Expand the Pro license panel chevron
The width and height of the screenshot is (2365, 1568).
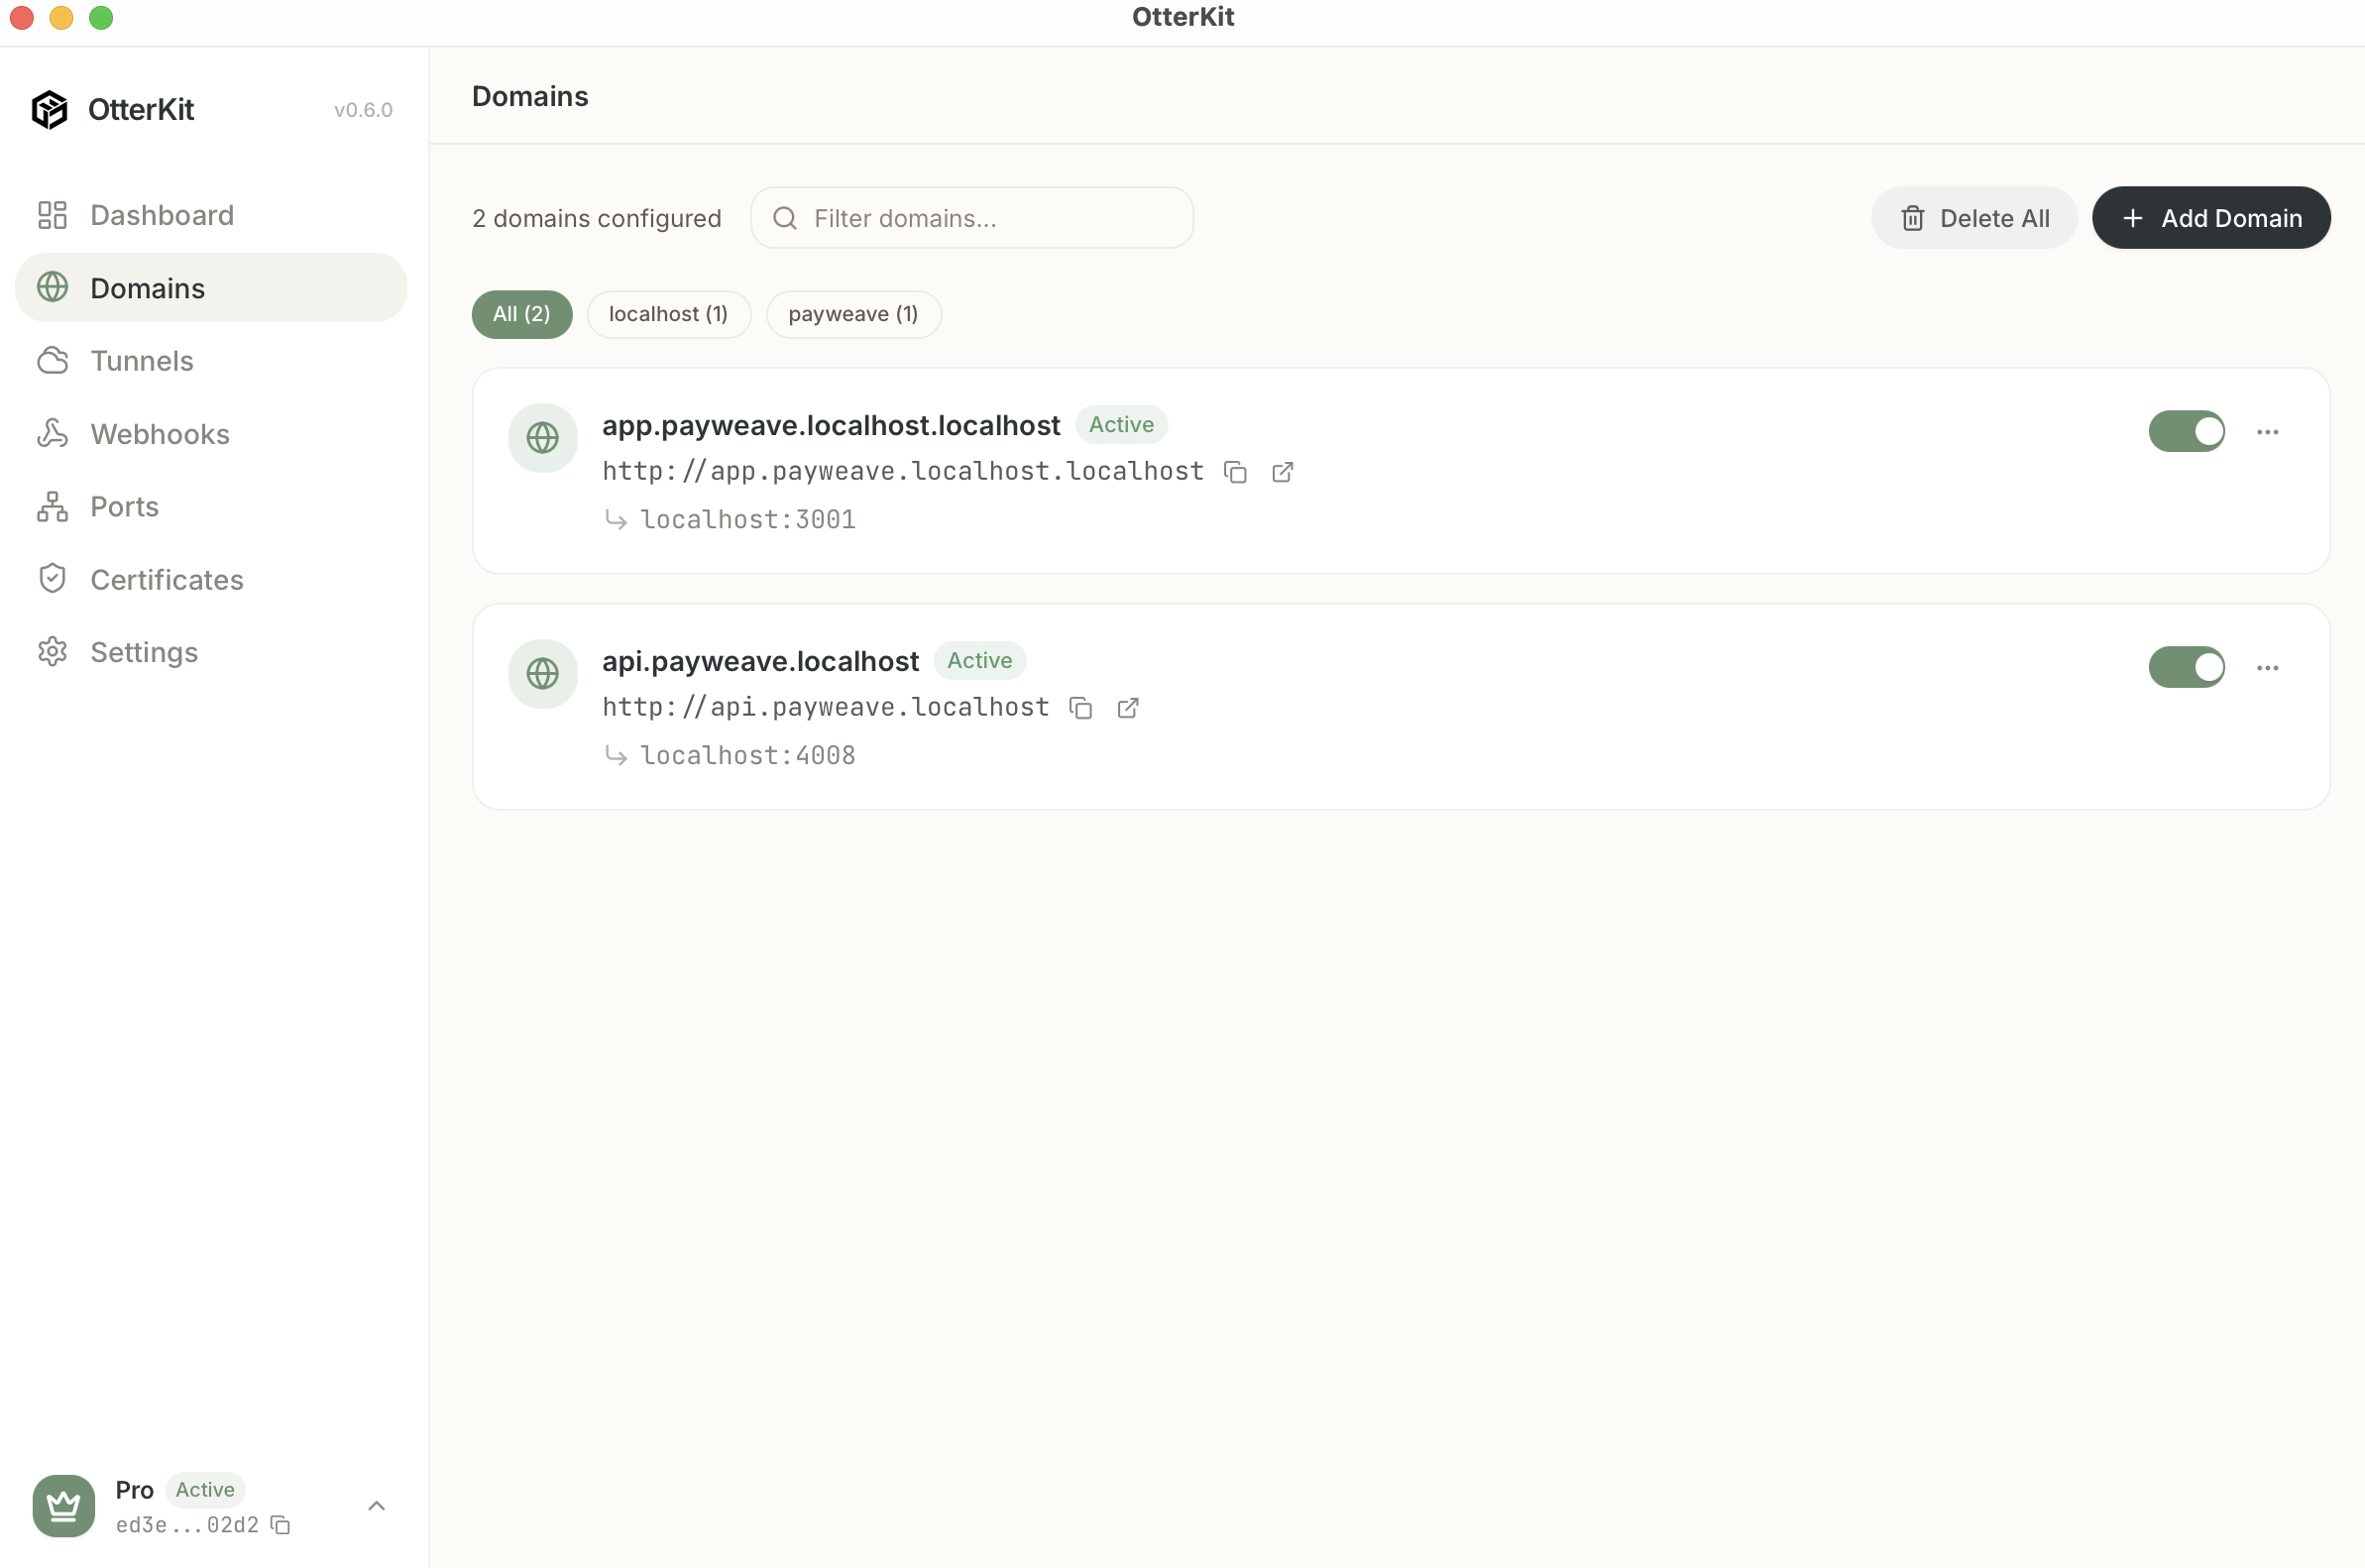376,1505
